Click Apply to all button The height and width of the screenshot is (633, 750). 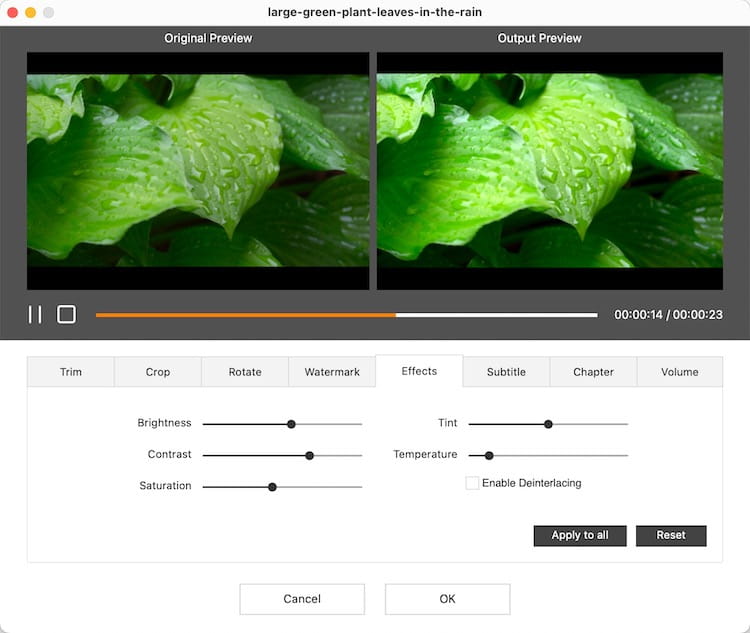(580, 535)
